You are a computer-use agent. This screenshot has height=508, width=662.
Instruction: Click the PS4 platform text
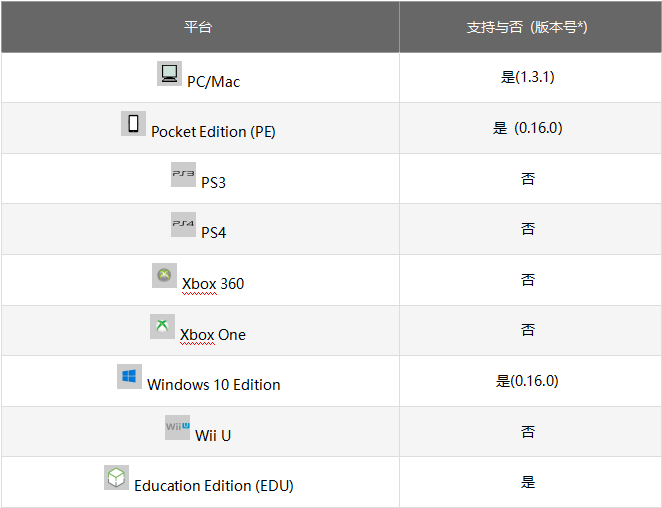point(213,233)
